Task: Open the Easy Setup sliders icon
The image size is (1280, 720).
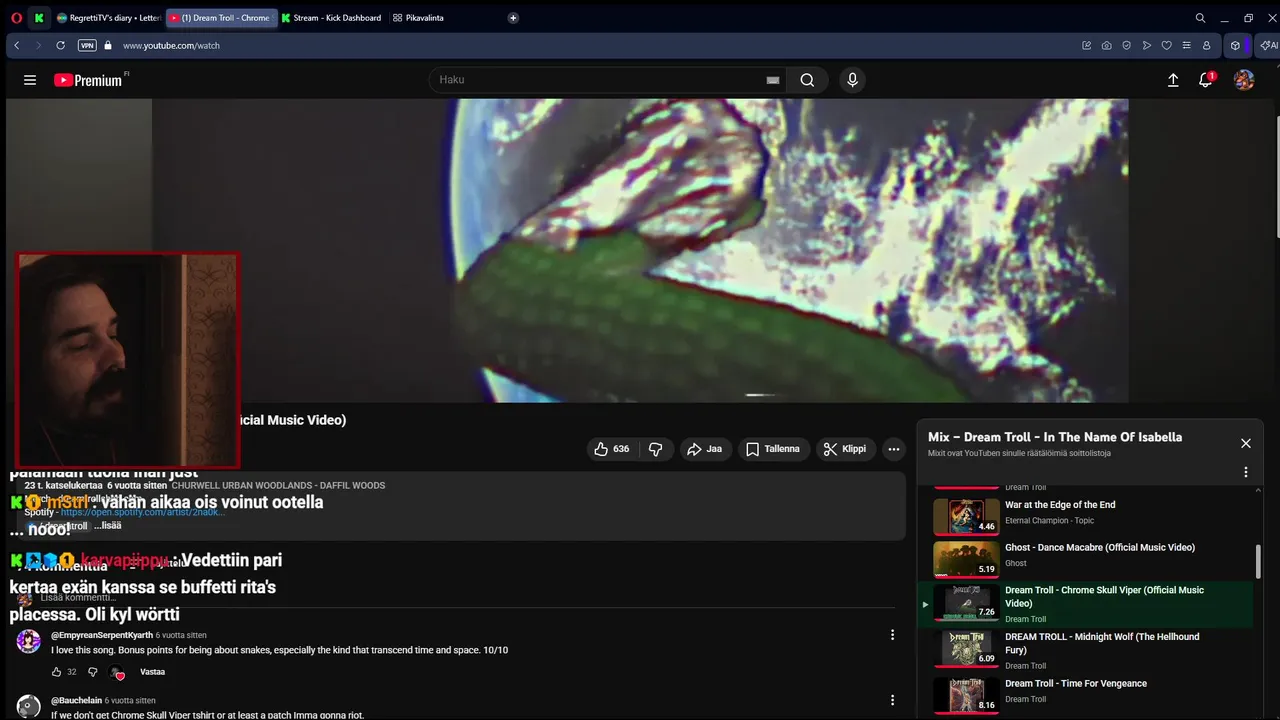Action: pos(1186,45)
